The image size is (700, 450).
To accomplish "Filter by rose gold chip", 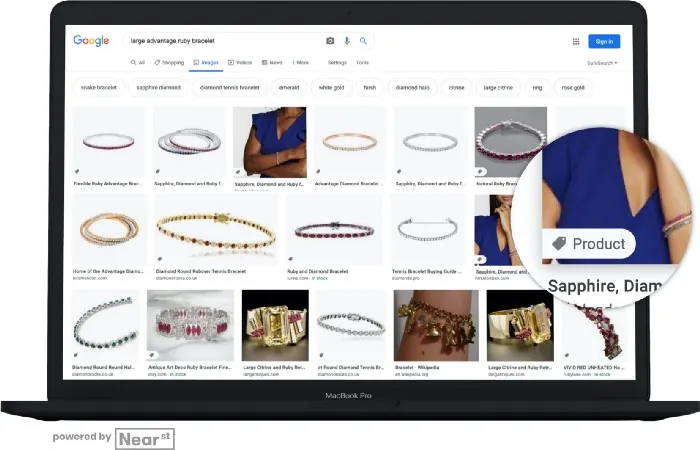I will tap(573, 88).
